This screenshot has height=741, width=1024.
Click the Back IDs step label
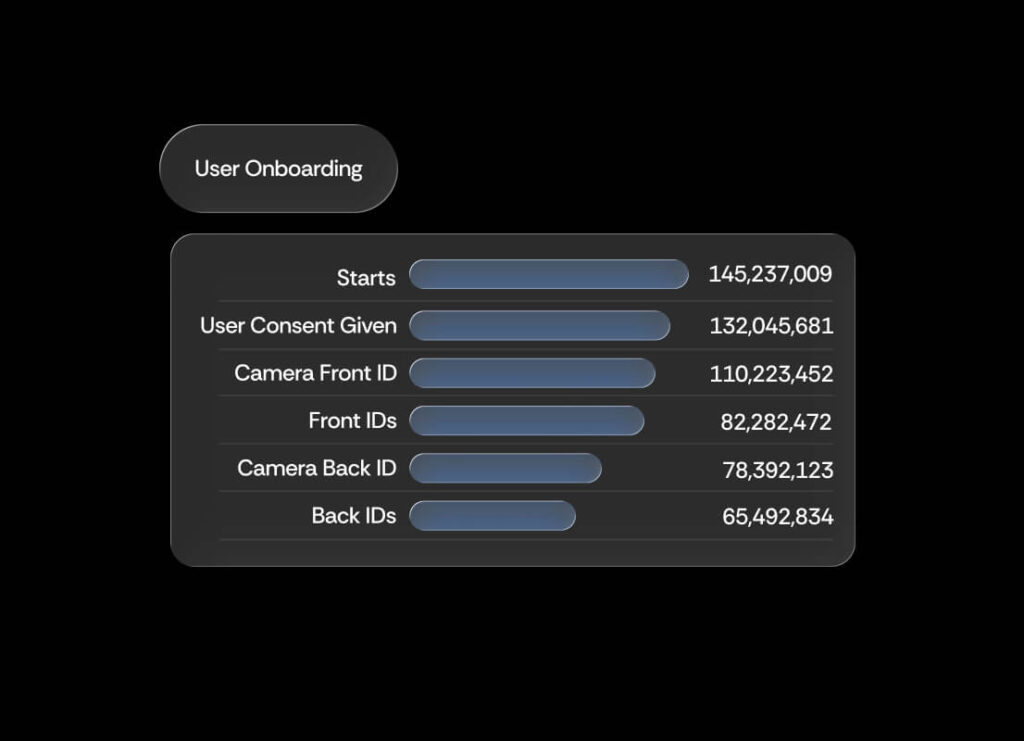[x=353, y=516]
